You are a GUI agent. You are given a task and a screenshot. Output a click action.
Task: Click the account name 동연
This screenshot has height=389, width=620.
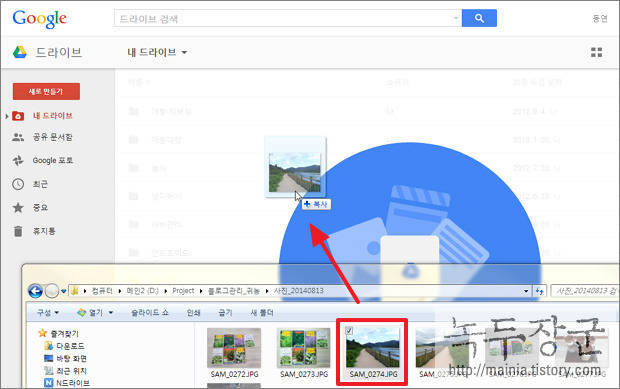pyautogui.click(x=600, y=18)
